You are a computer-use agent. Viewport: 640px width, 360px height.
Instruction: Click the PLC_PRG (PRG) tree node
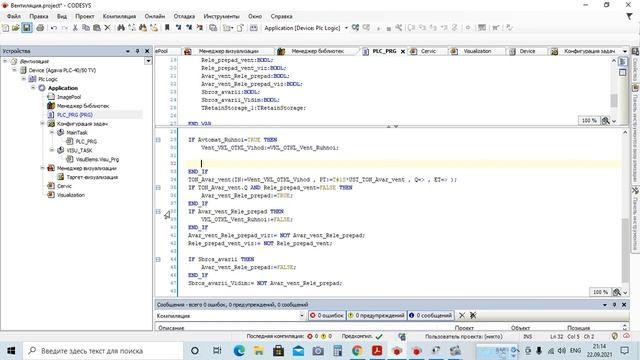[x=75, y=115]
